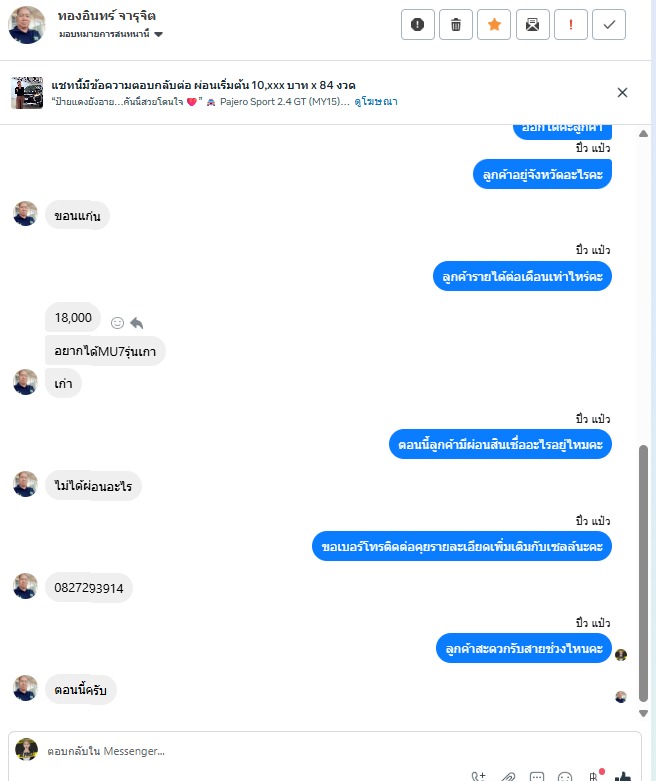This screenshot has height=781, width=656.
Task: Open the assign conversation dropdown
Action: click(111, 34)
